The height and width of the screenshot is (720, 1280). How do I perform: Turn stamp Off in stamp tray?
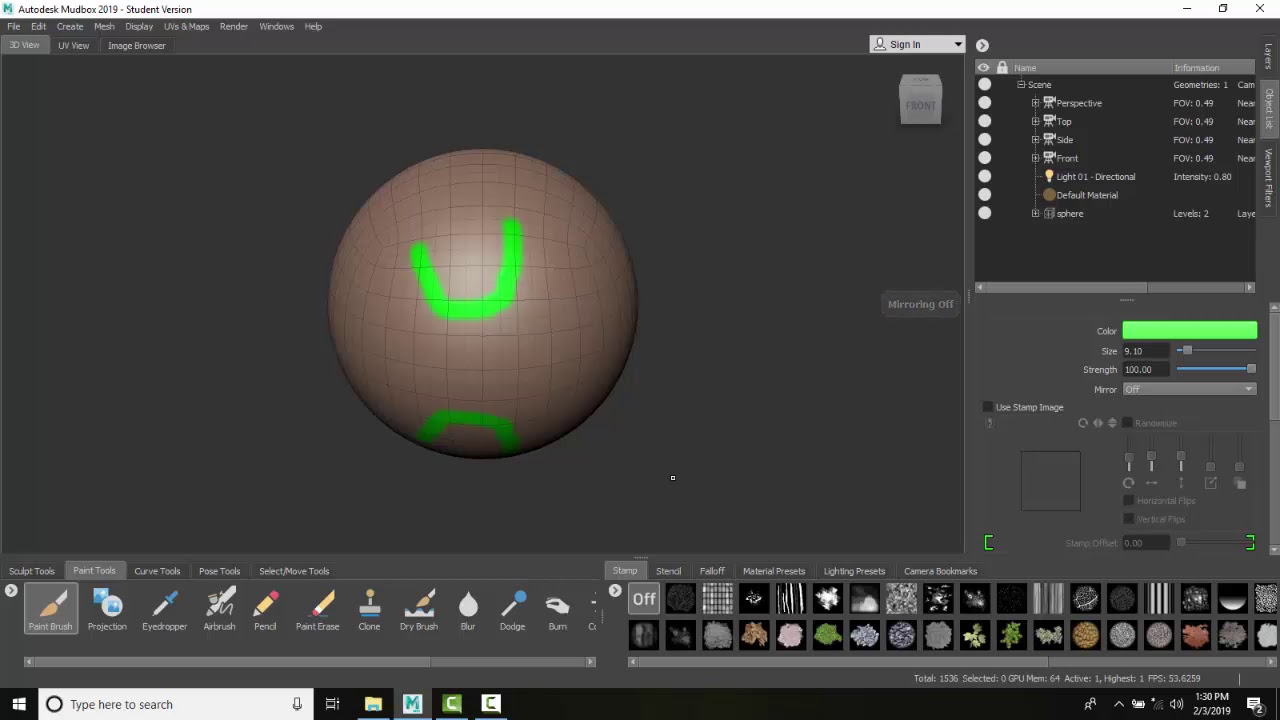click(x=644, y=599)
